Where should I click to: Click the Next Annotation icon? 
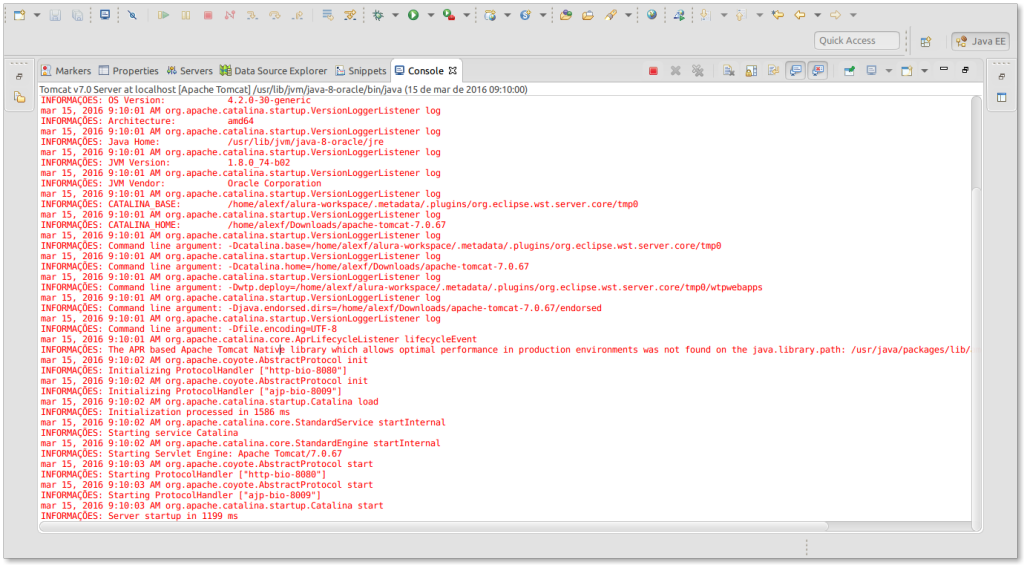tap(705, 14)
